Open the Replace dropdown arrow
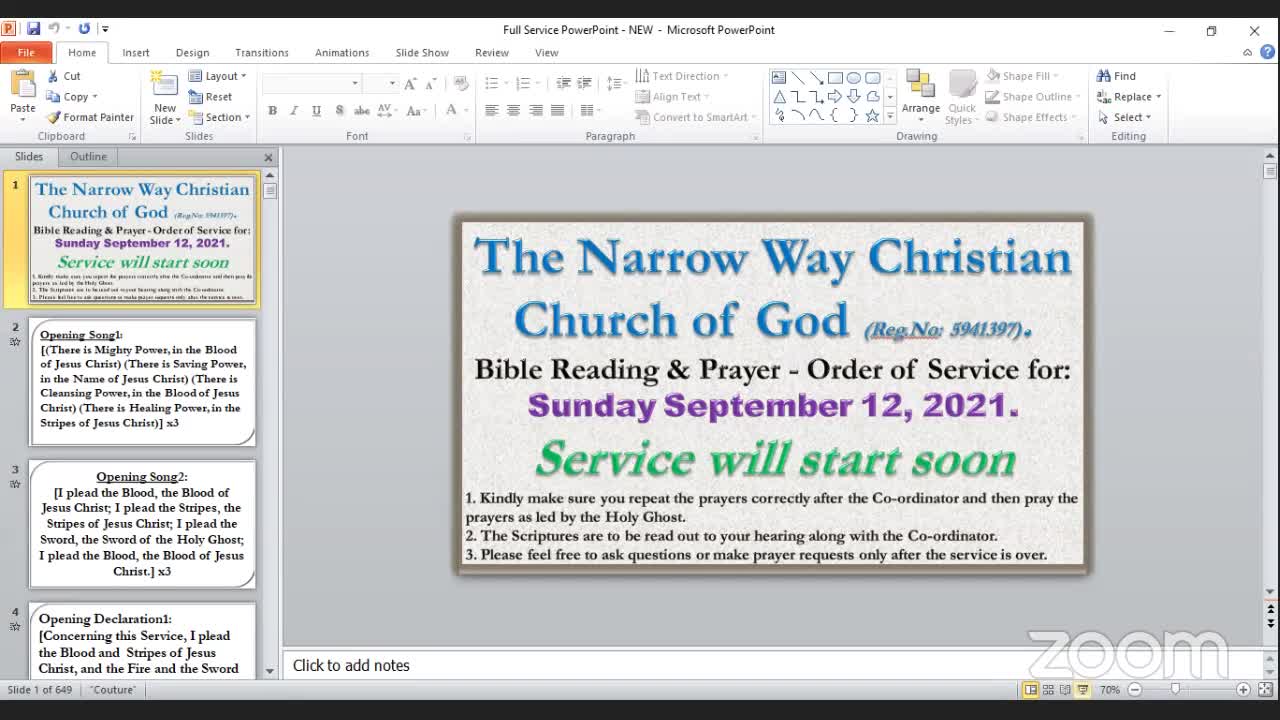The height and width of the screenshot is (720, 1280). point(1158,97)
